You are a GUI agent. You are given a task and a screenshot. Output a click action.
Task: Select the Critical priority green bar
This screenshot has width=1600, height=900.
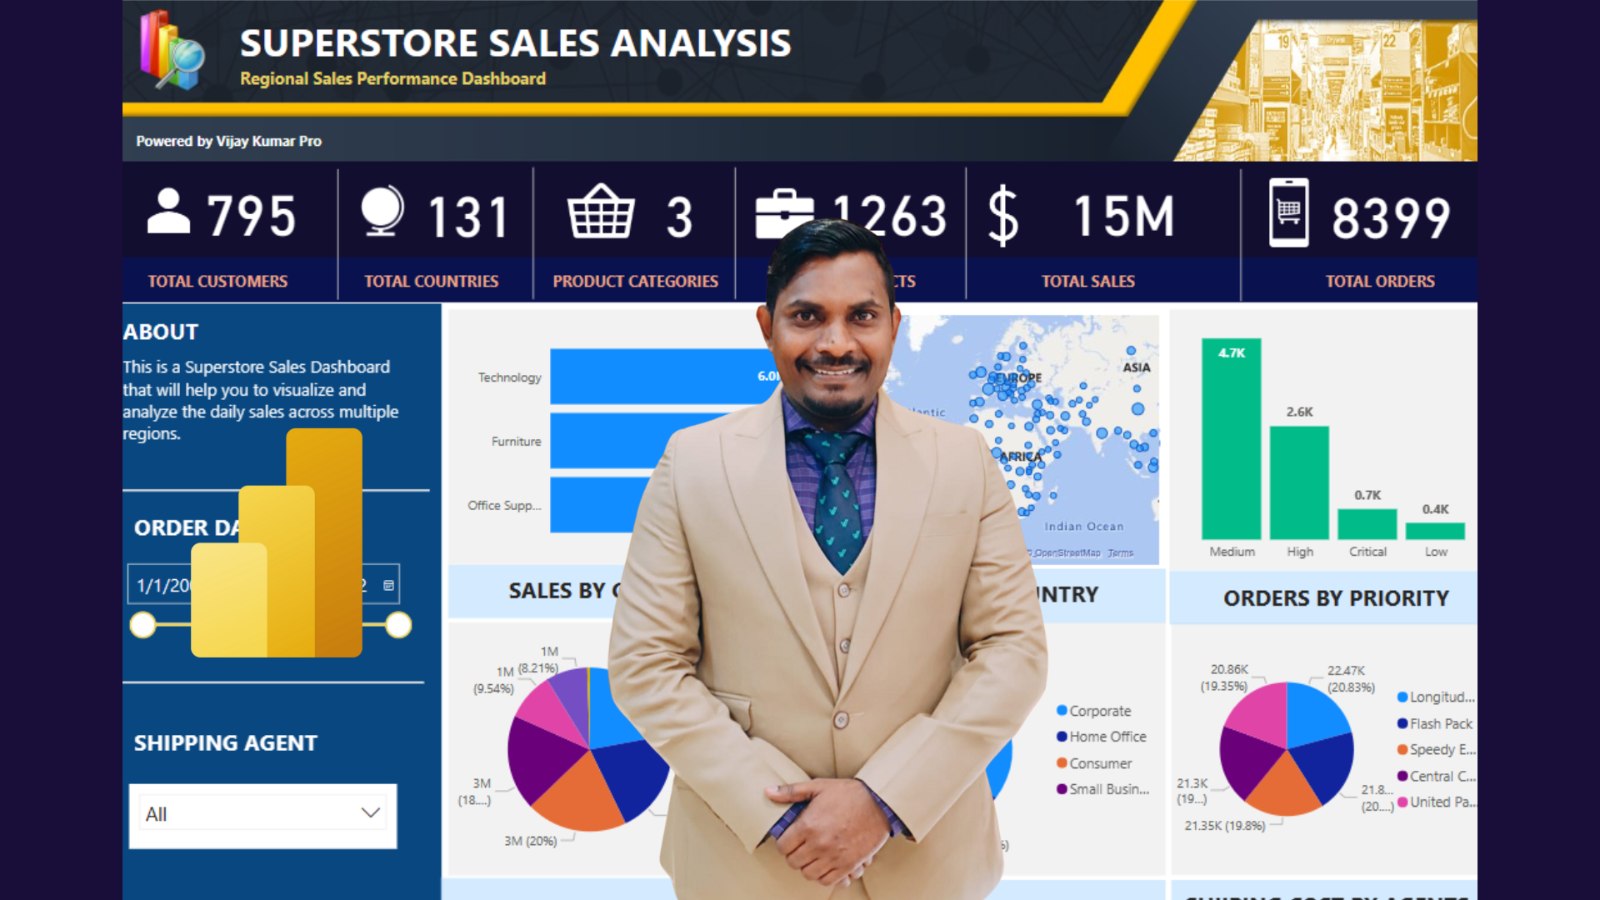[1367, 524]
